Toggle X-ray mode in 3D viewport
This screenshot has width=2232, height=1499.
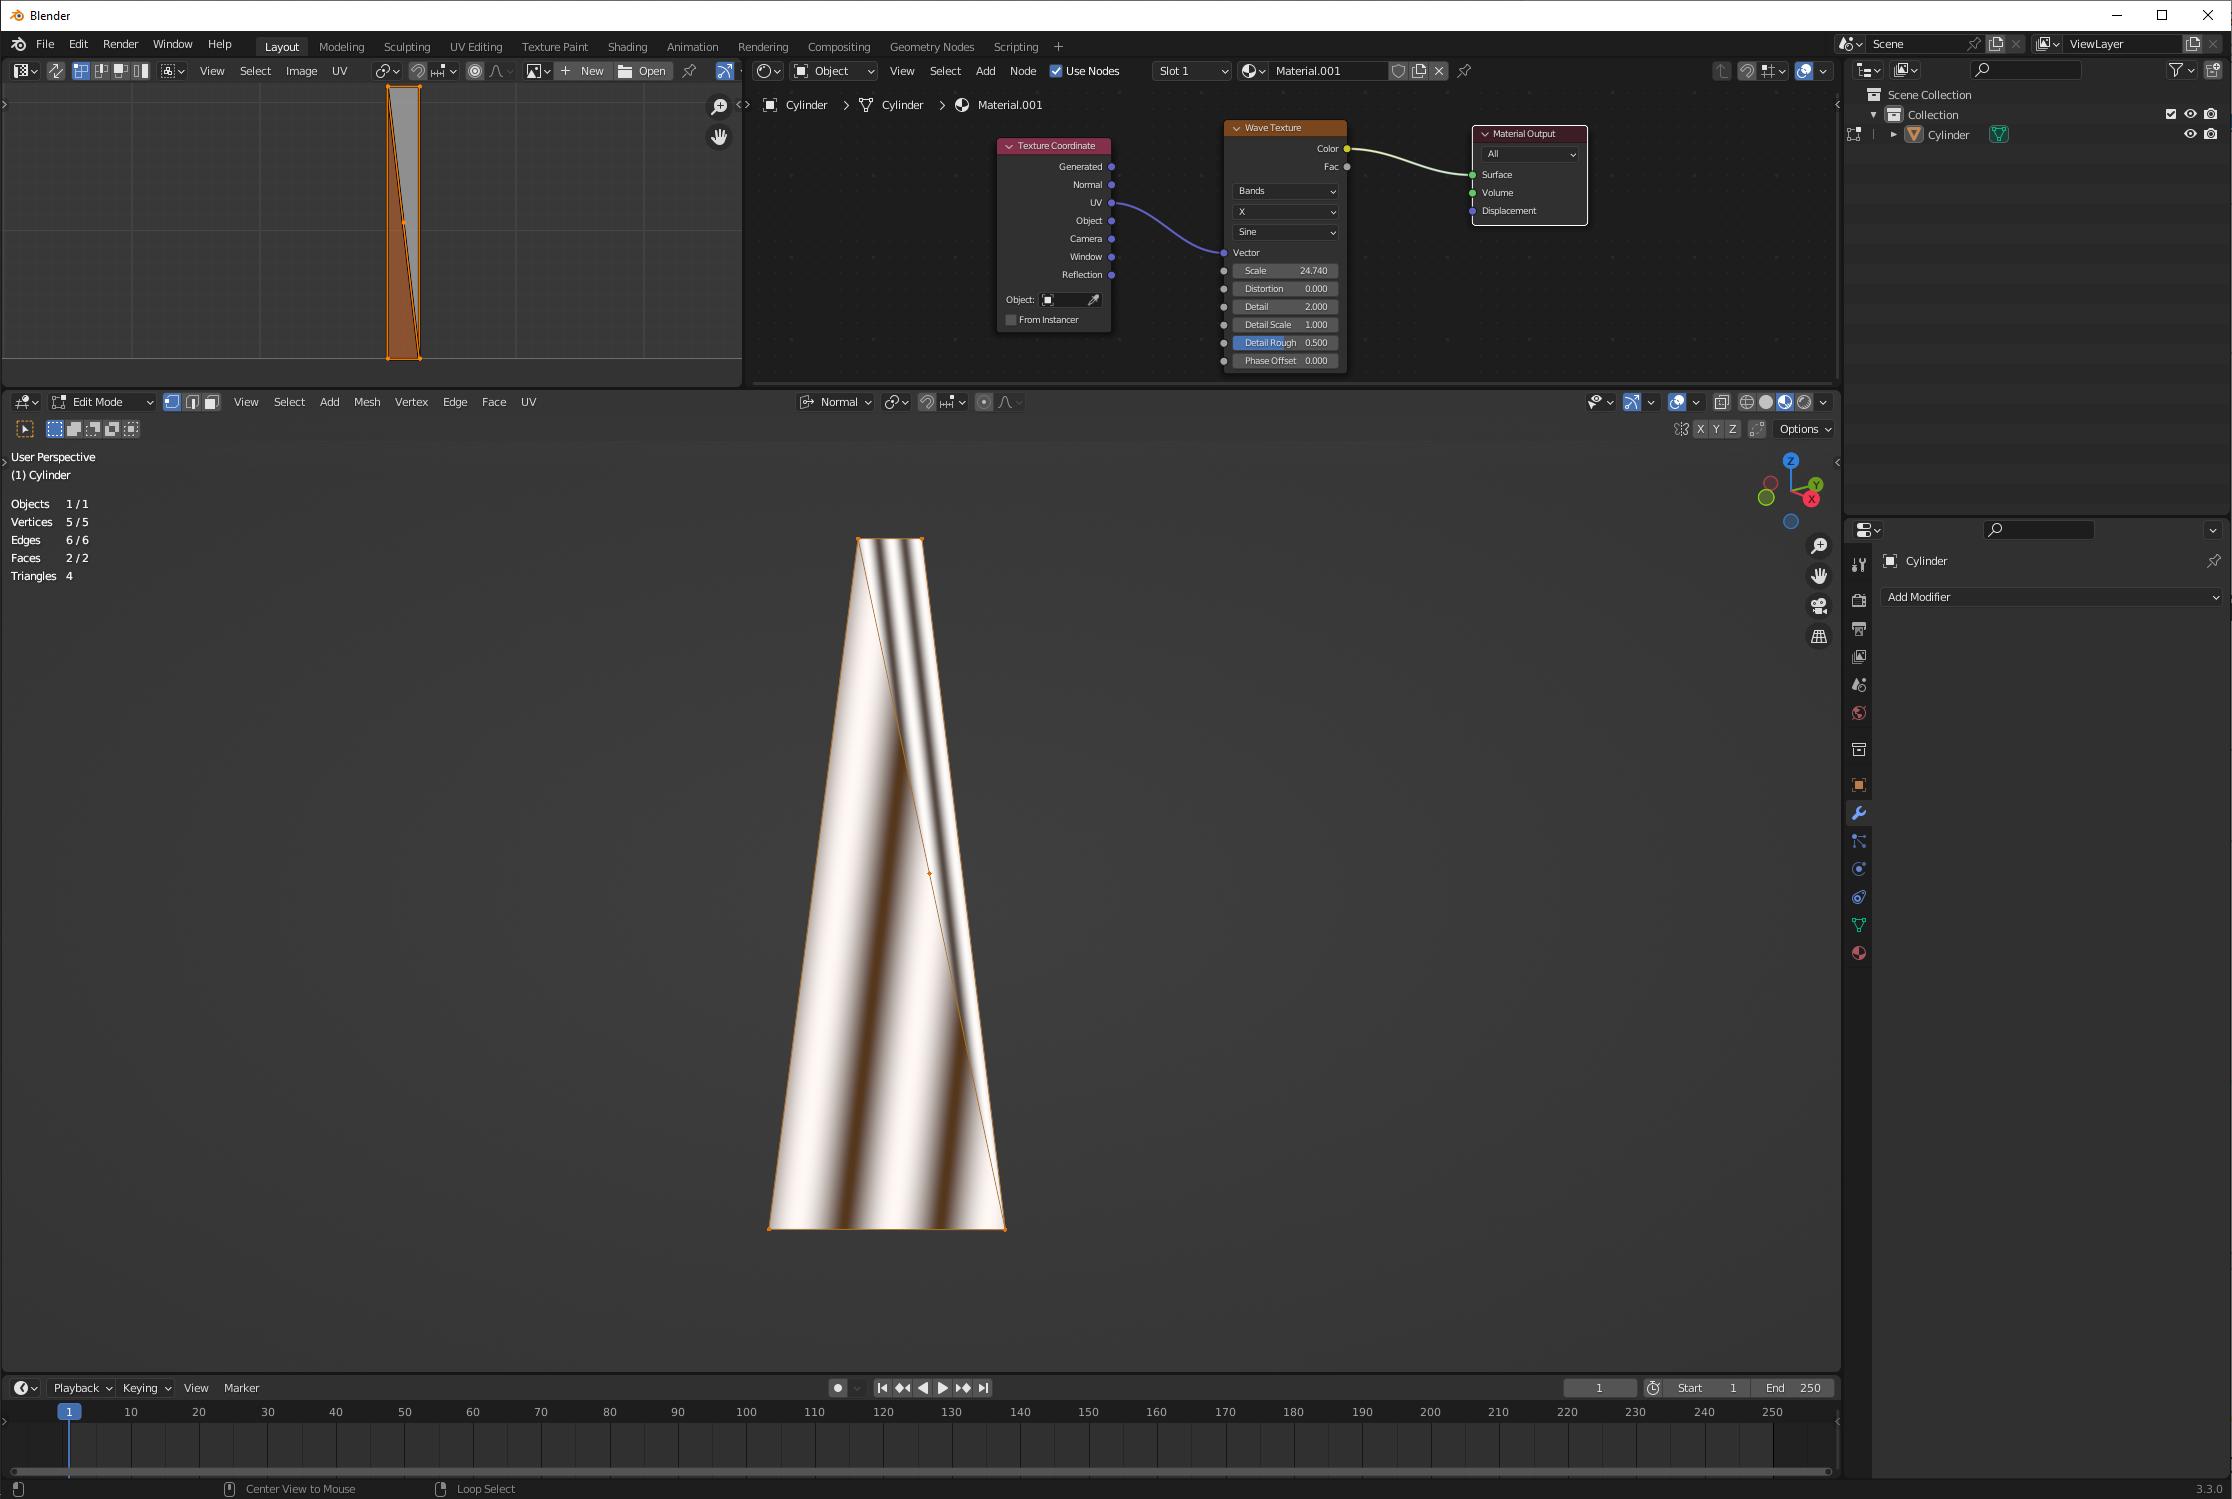(x=1722, y=402)
